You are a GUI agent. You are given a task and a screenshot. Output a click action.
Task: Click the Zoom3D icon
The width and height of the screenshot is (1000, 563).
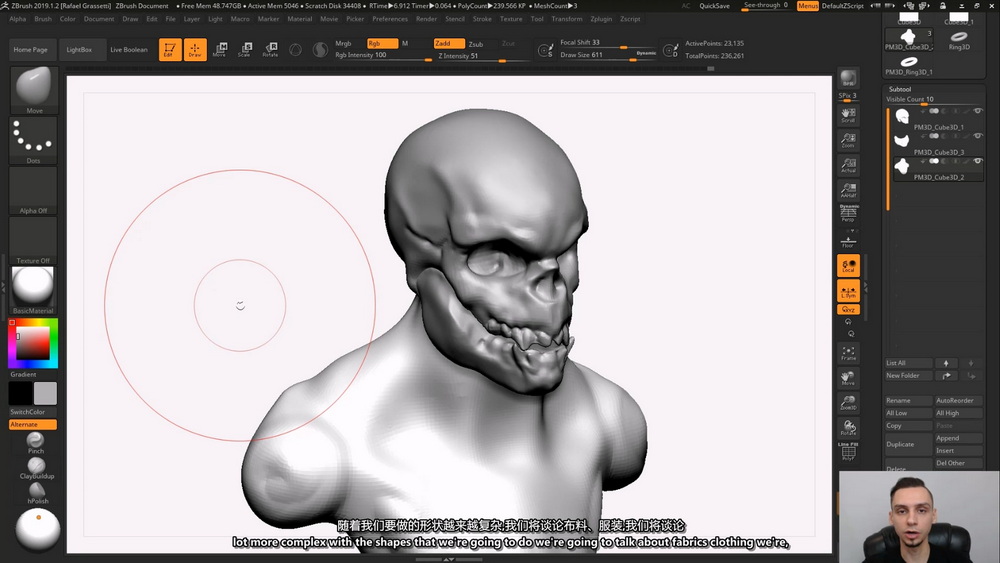848,403
